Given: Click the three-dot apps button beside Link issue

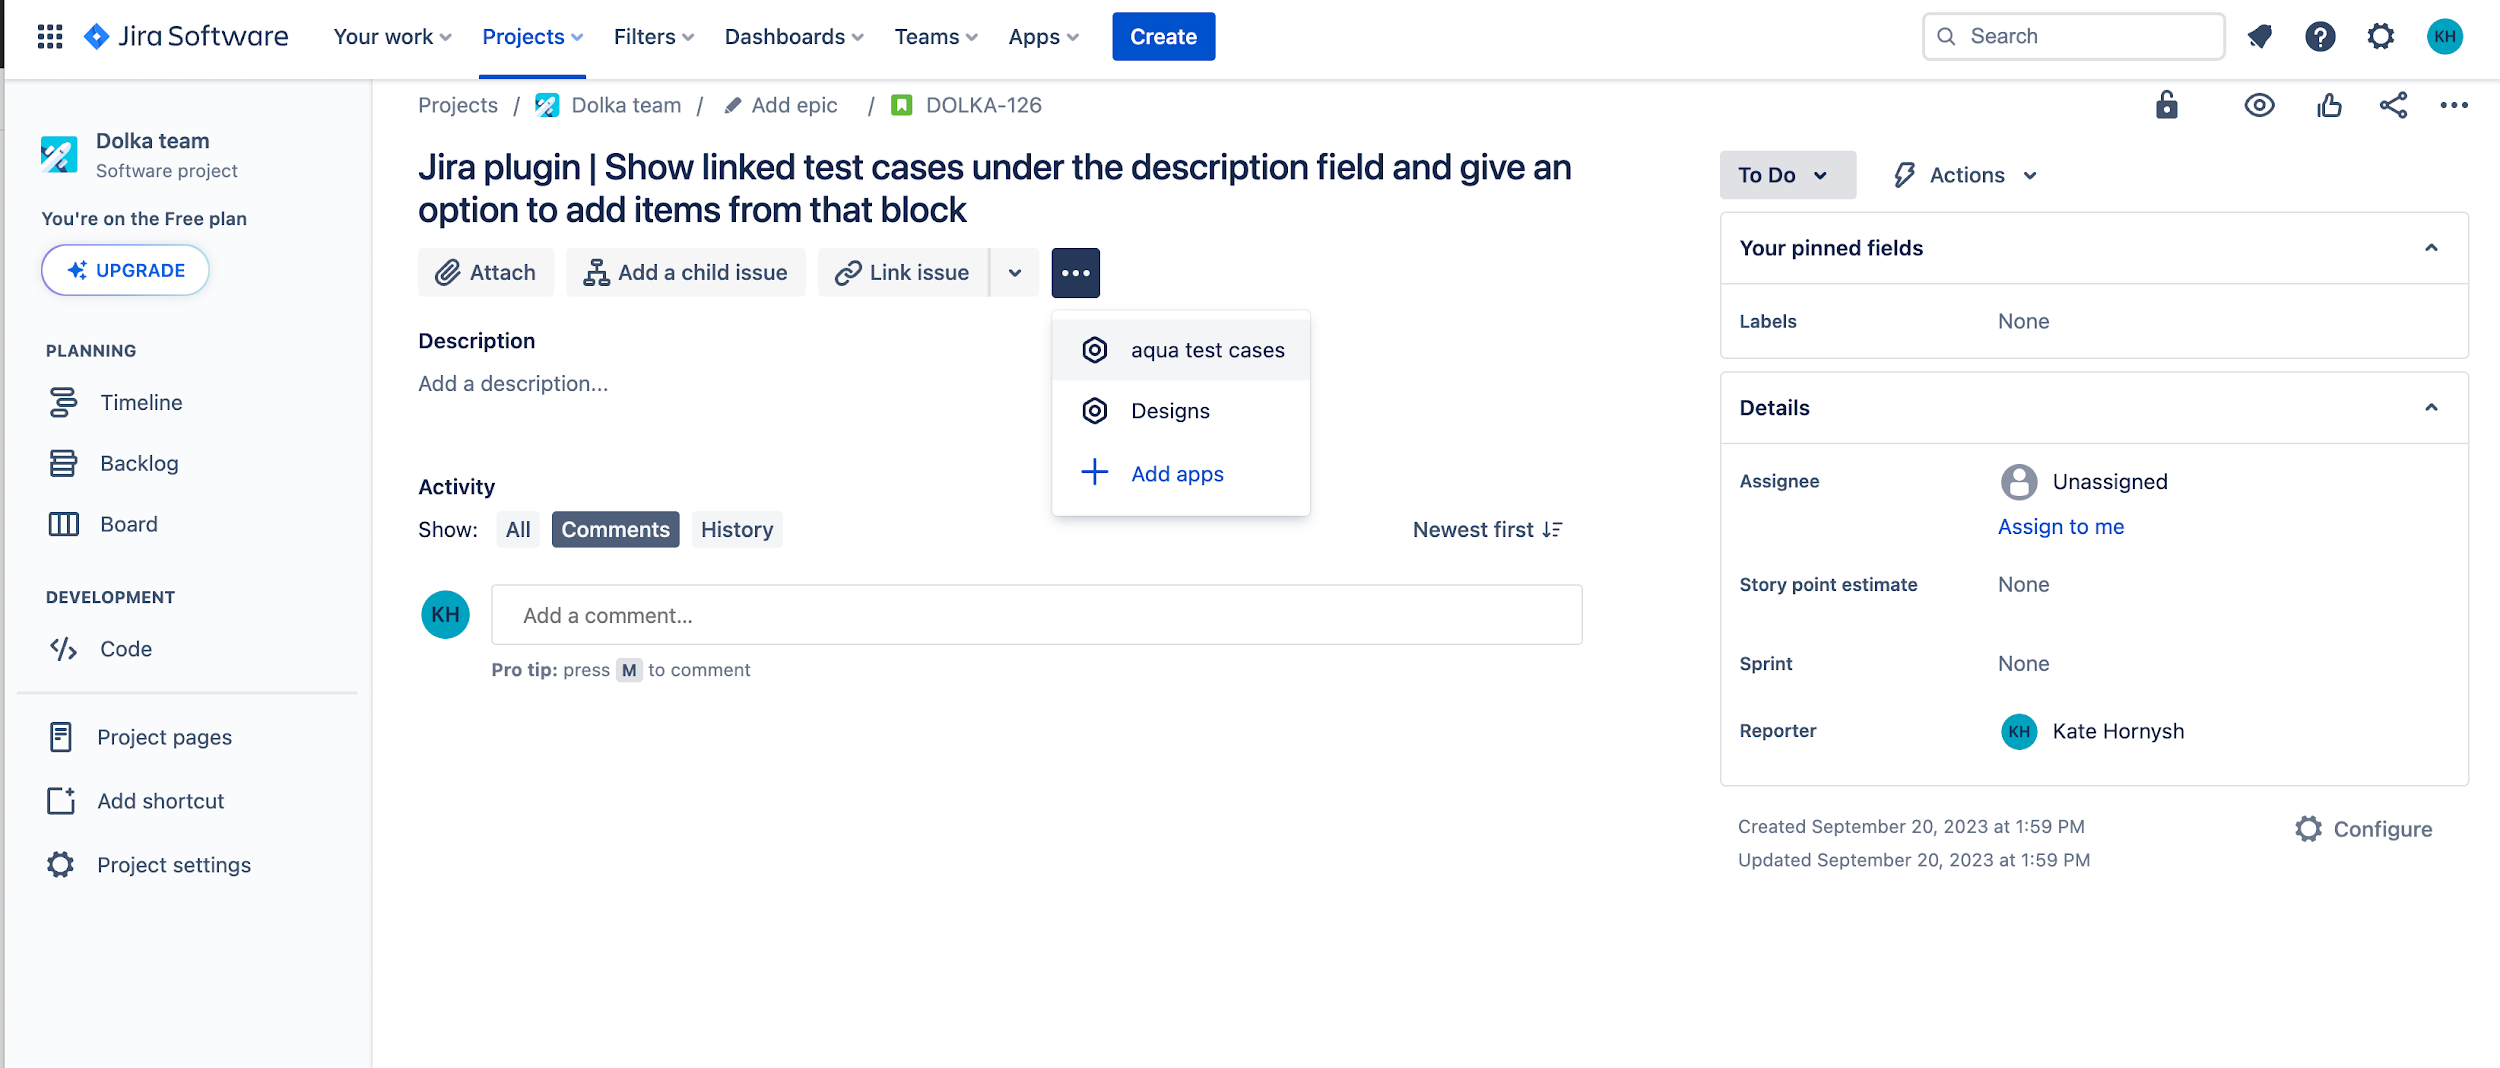Looking at the screenshot, I should click(x=1075, y=273).
